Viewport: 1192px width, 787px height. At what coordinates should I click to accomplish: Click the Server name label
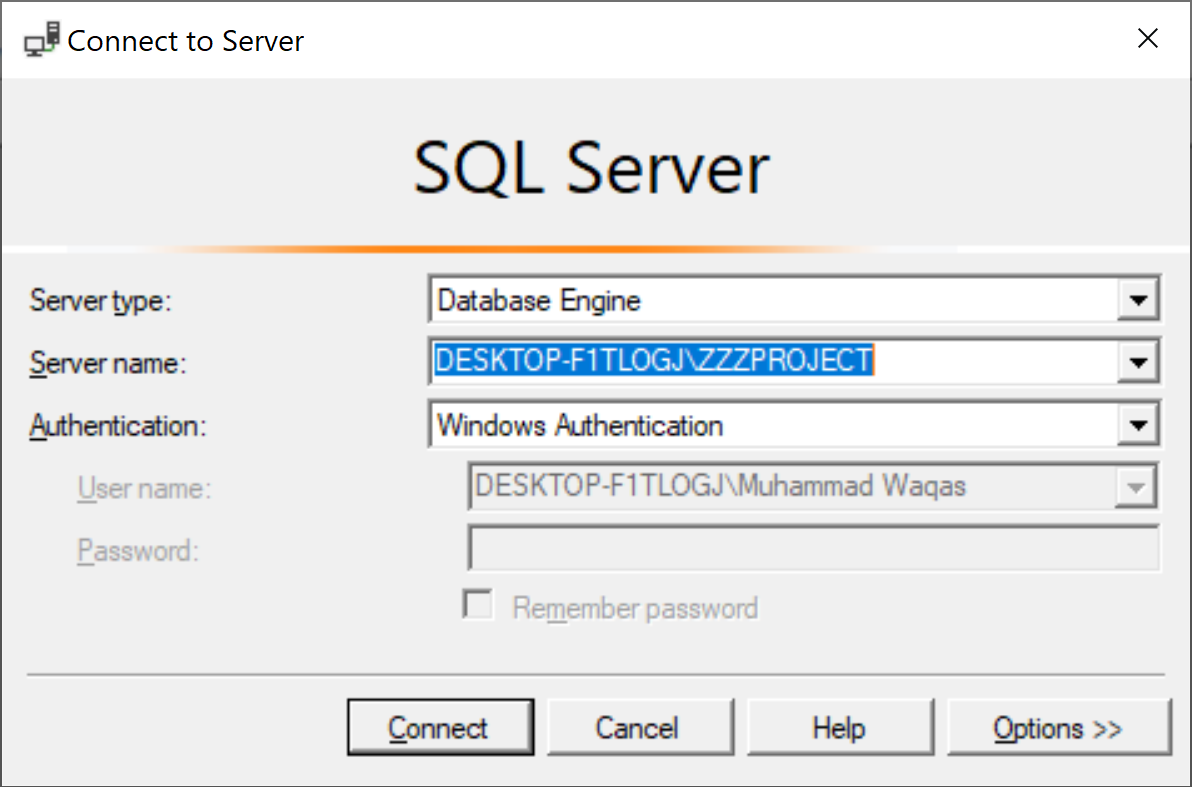coord(107,363)
